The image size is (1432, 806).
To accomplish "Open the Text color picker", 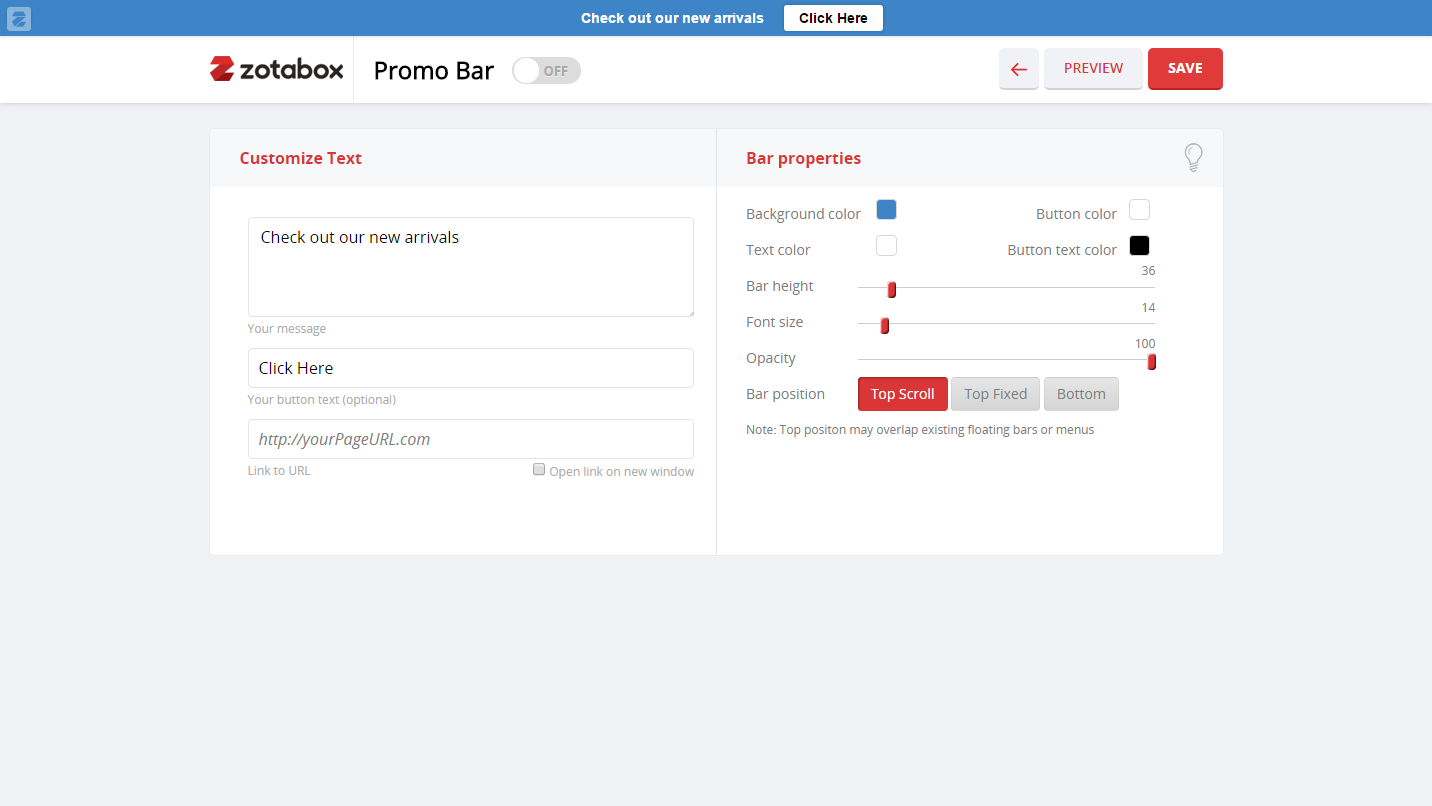I will pos(886,245).
